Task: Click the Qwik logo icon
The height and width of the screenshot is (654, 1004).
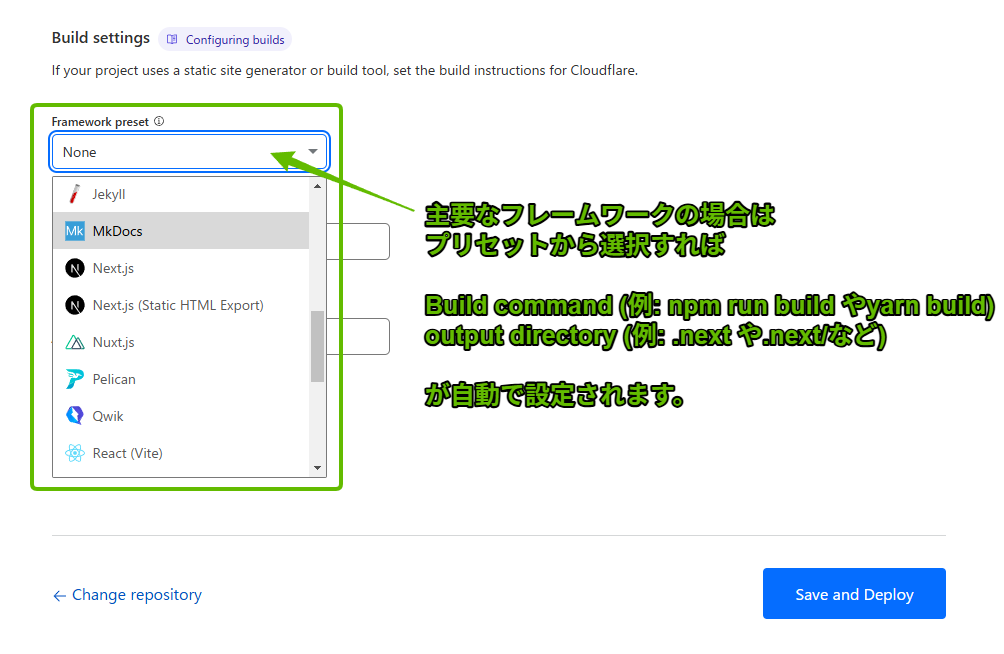Action: click(74, 416)
